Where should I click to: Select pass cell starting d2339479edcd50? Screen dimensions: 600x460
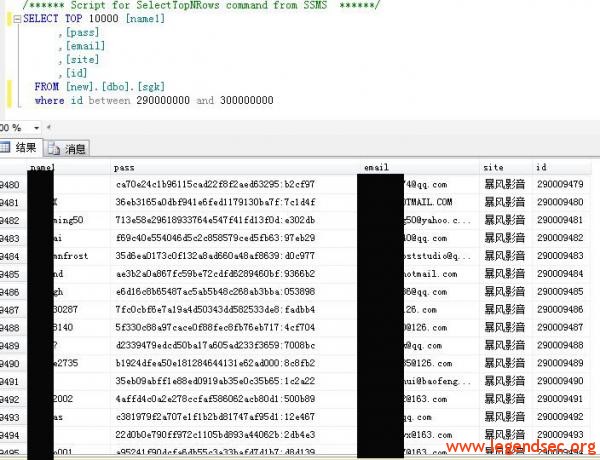point(235,345)
